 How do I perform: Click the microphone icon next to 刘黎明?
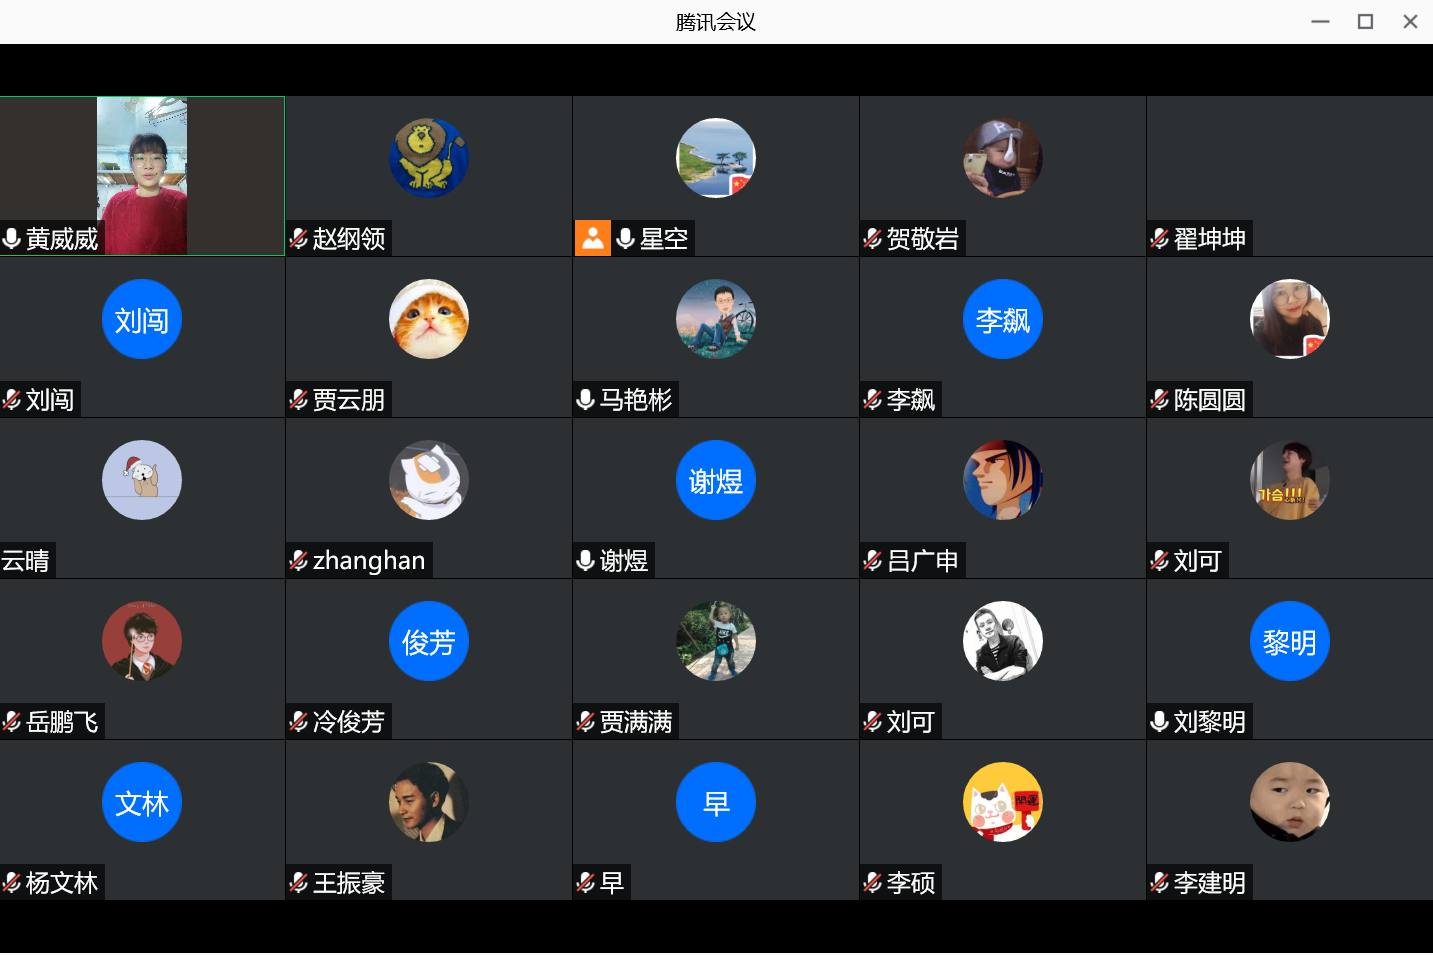coord(1160,722)
